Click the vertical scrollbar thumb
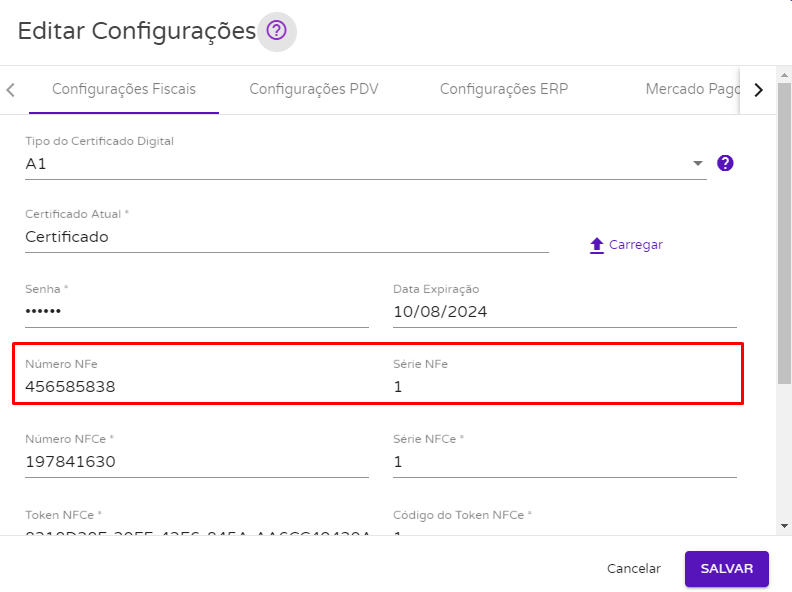Image resolution: width=792 pixels, height=592 pixels. coord(784,233)
